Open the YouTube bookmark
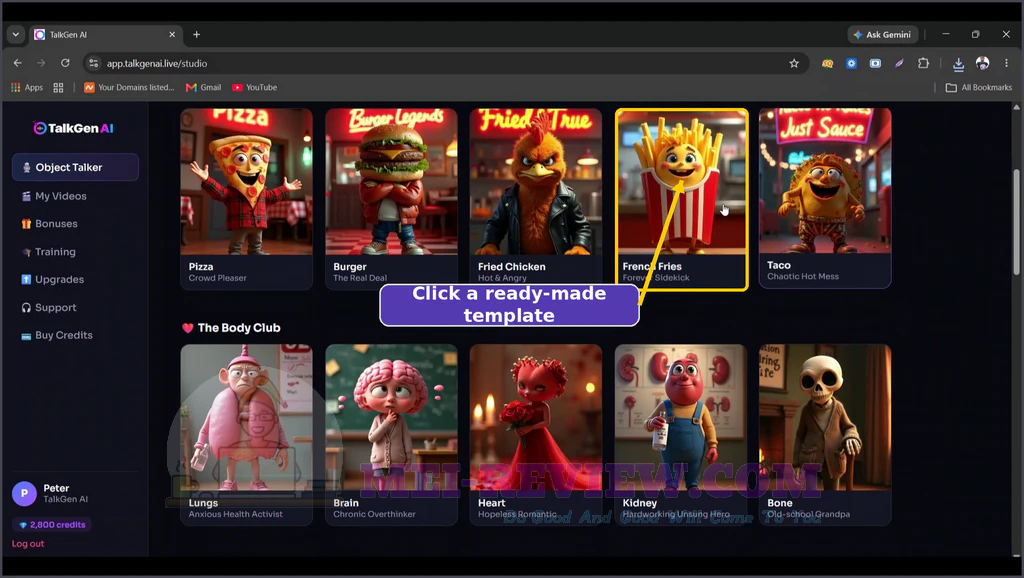 pyautogui.click(x=254, y=88)
